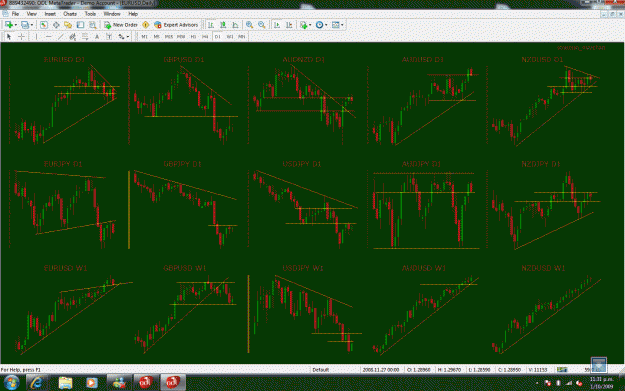Screen dimensions: 625x391
Task: Open the Charts menu
Action: [70, 14]
